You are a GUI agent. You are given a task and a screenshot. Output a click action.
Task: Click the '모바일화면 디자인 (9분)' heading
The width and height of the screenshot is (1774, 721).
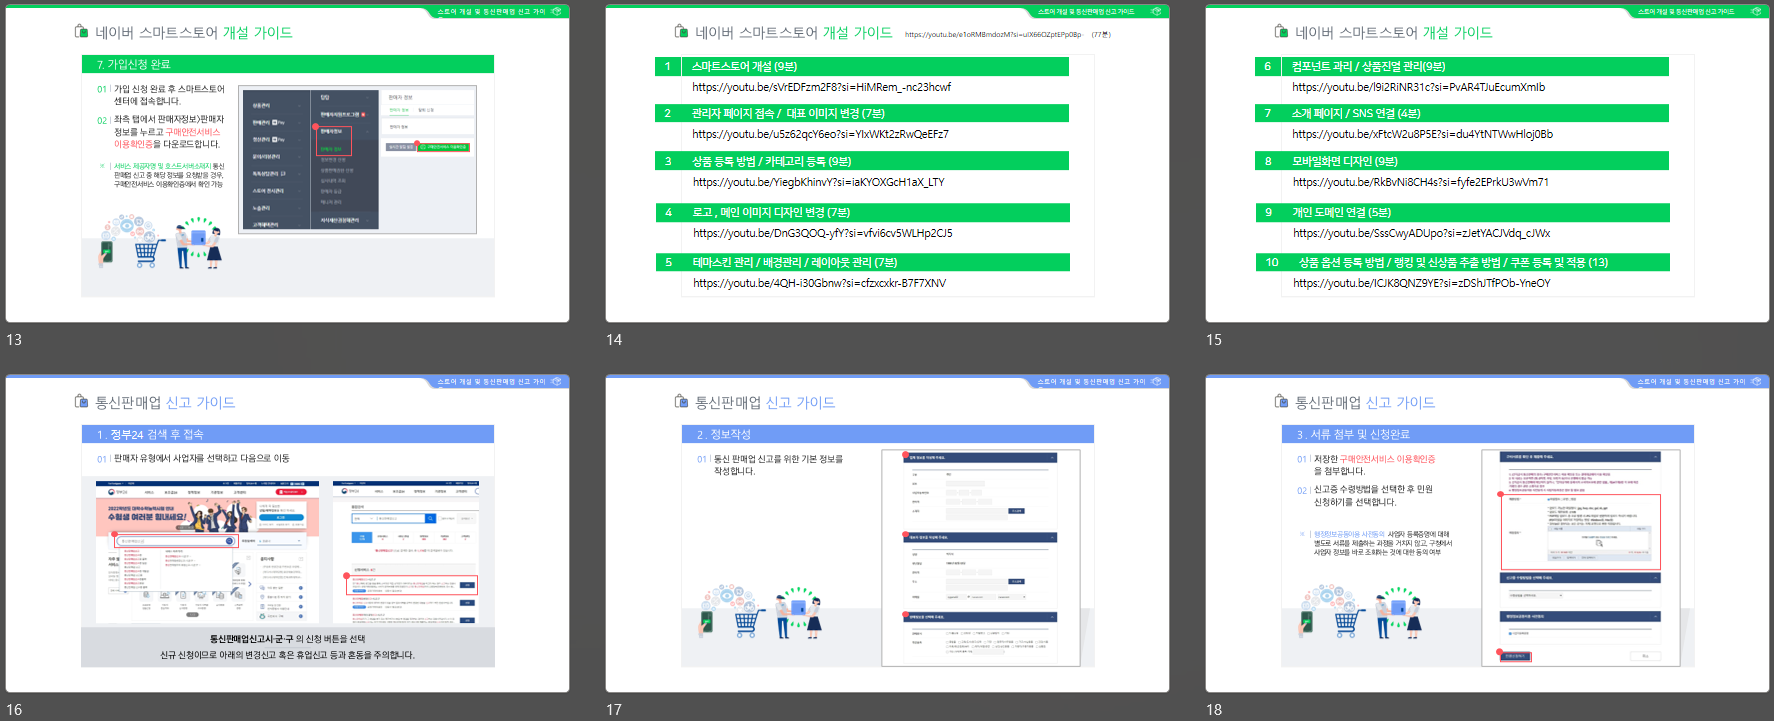click(1344, 161)
